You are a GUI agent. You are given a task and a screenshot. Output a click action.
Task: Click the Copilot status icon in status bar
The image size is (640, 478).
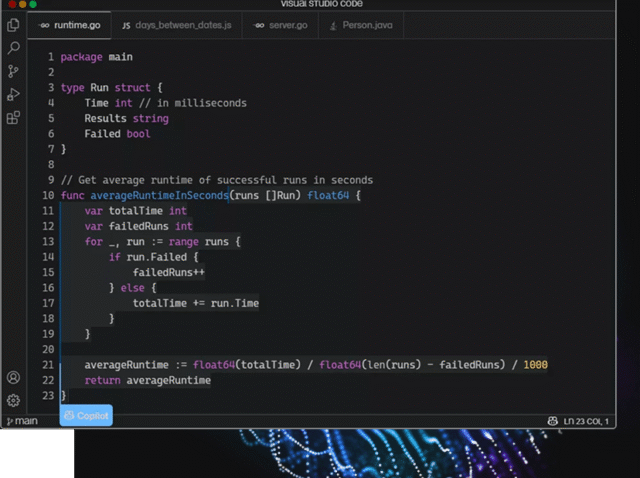(x=552, y=421)
